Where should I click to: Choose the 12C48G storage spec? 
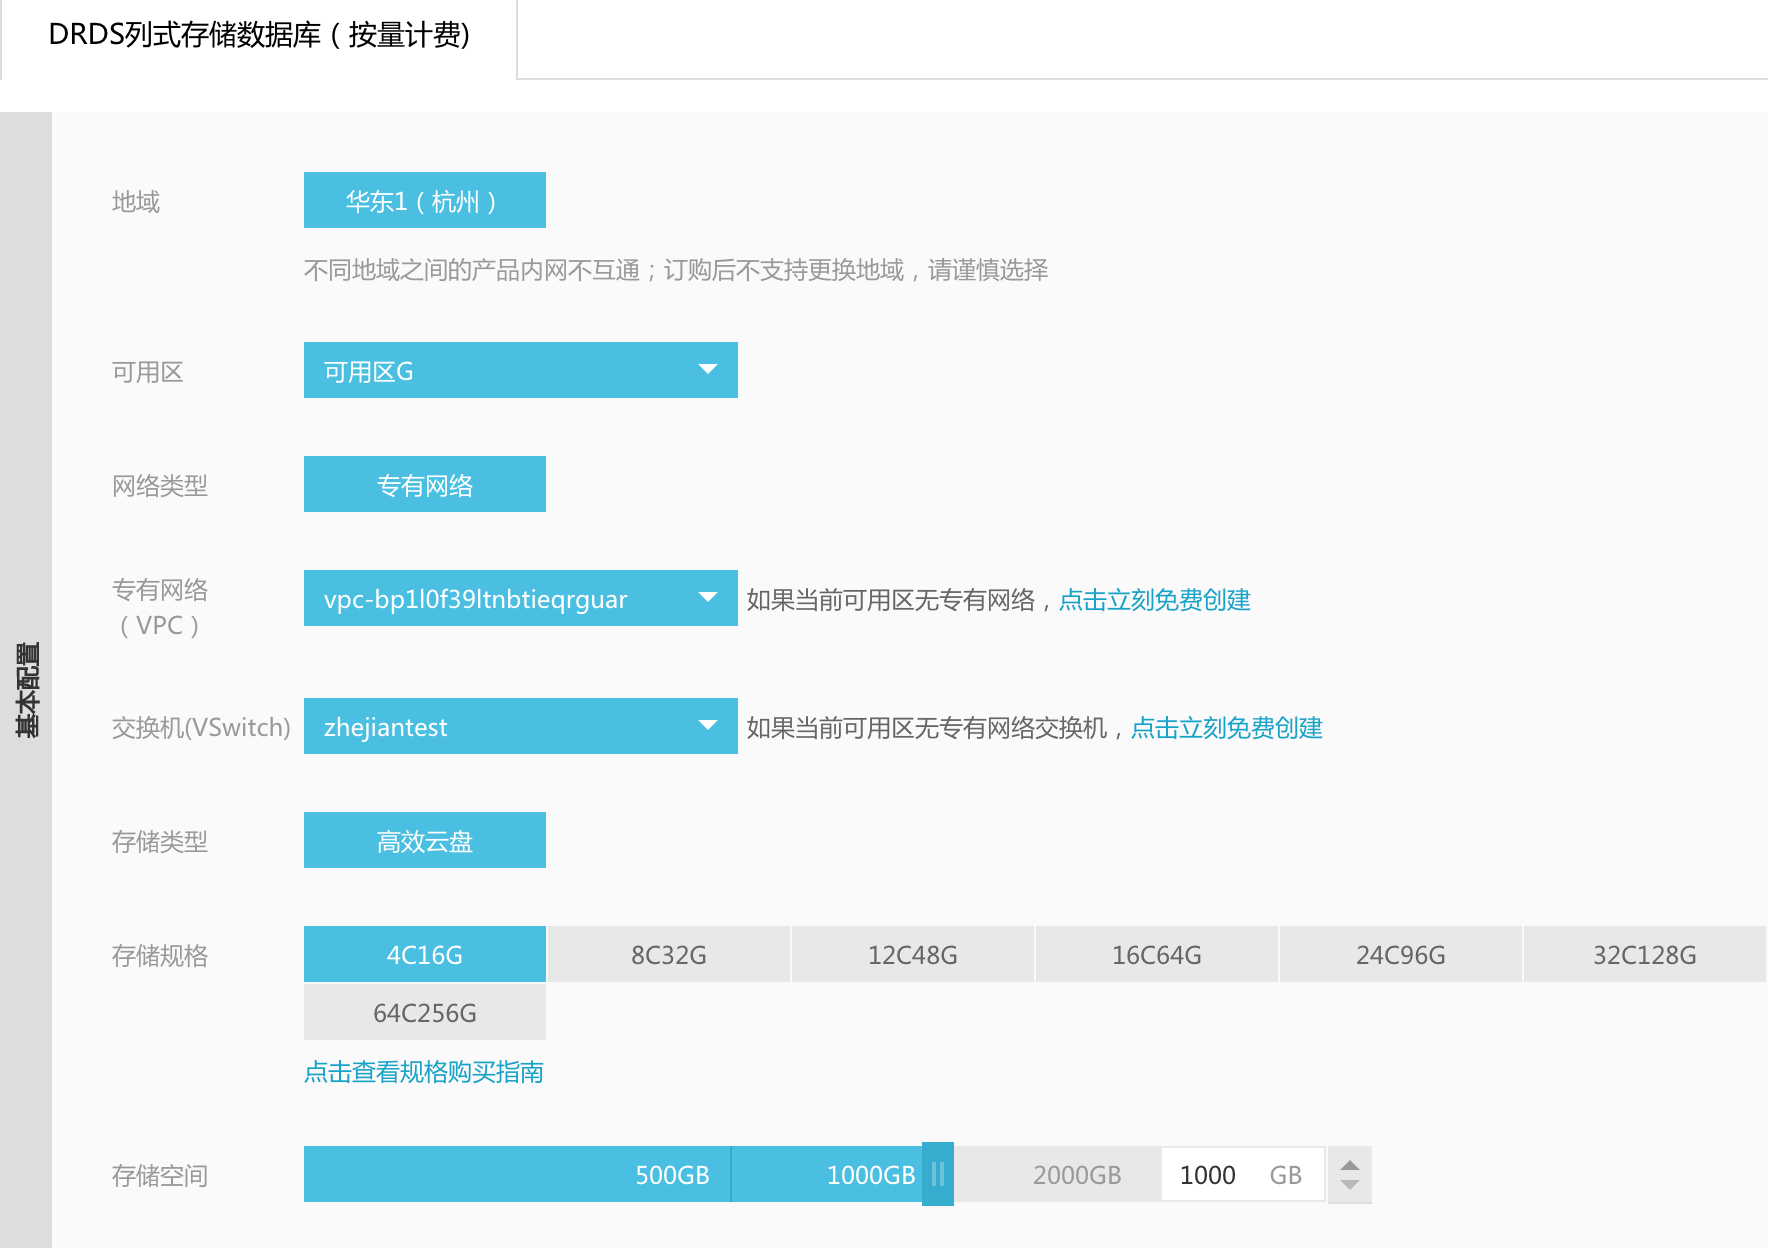913,955
